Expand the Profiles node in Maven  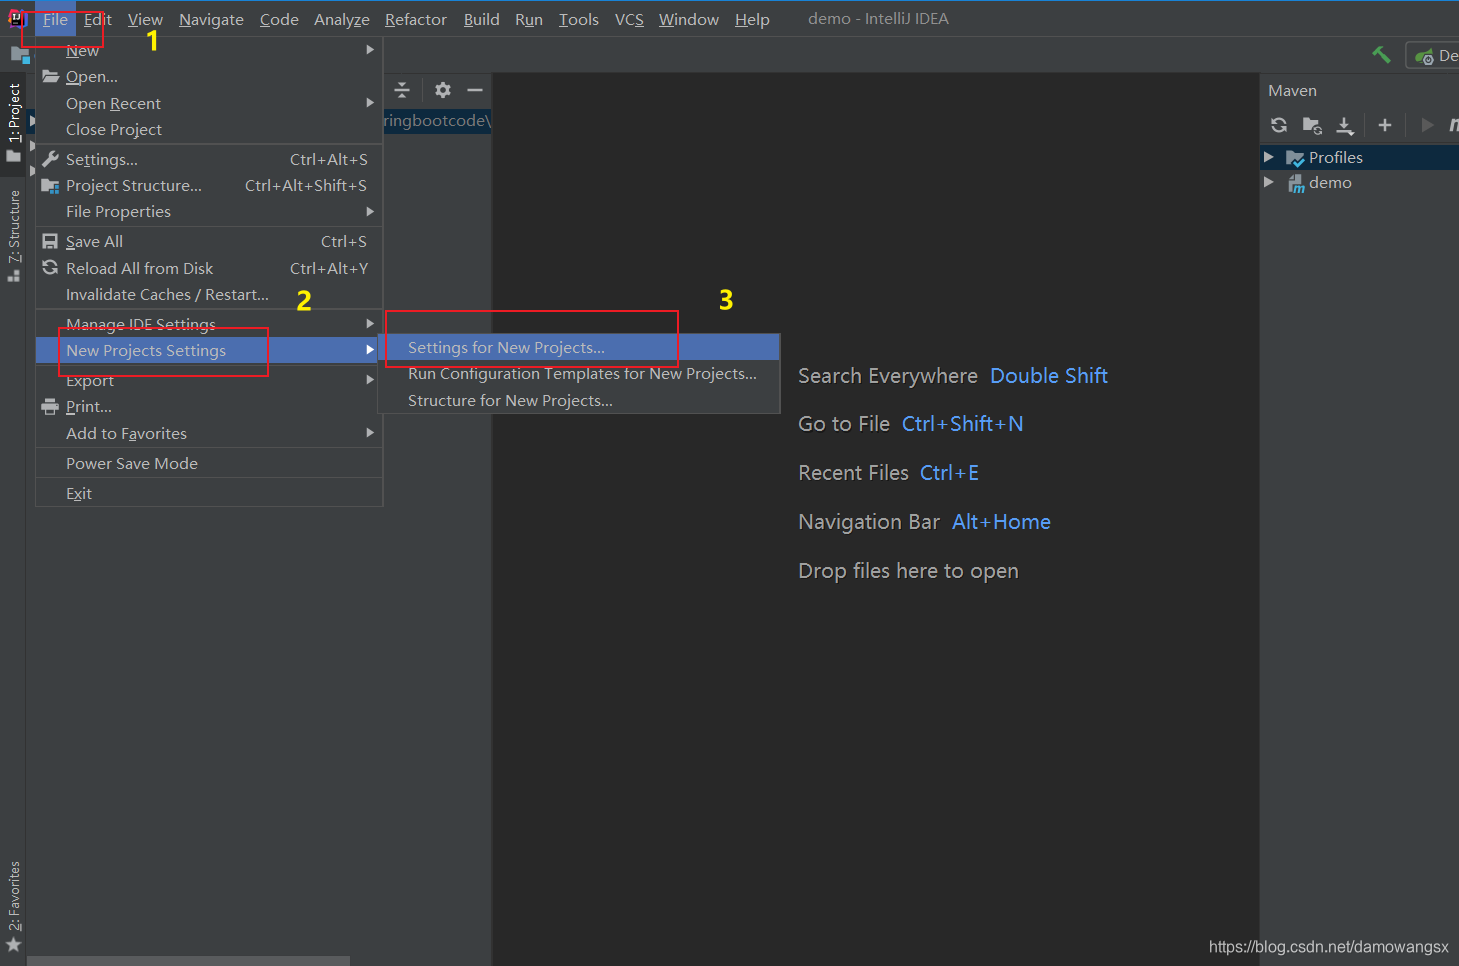(1269, 157)
